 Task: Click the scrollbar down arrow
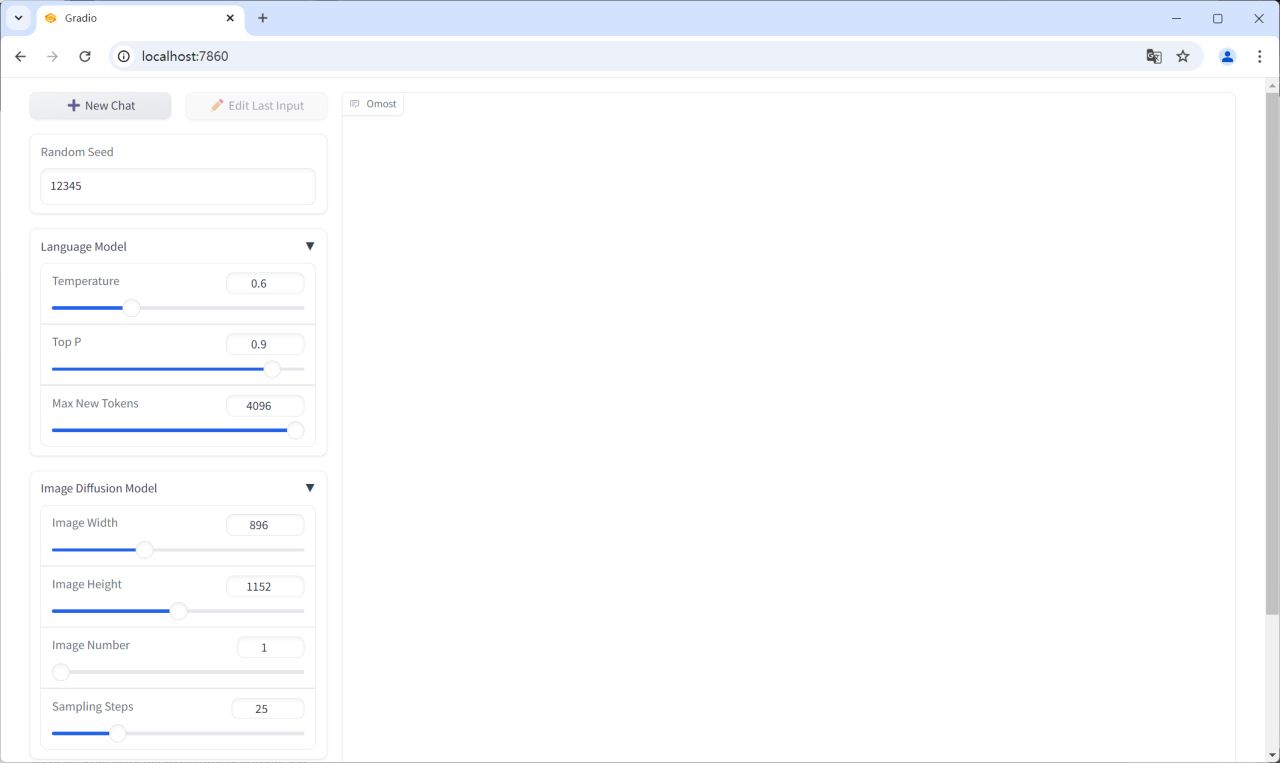pyautogui.click(x=1272, y=755)
